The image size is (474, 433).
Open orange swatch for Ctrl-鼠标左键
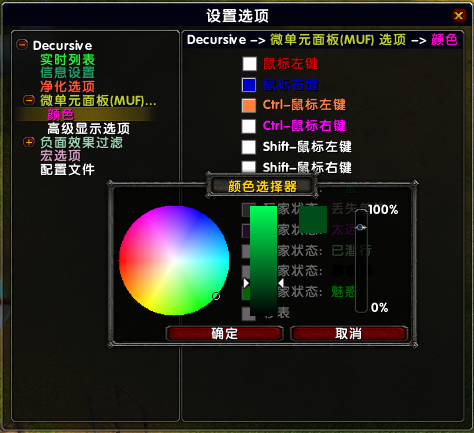[249, 105]
